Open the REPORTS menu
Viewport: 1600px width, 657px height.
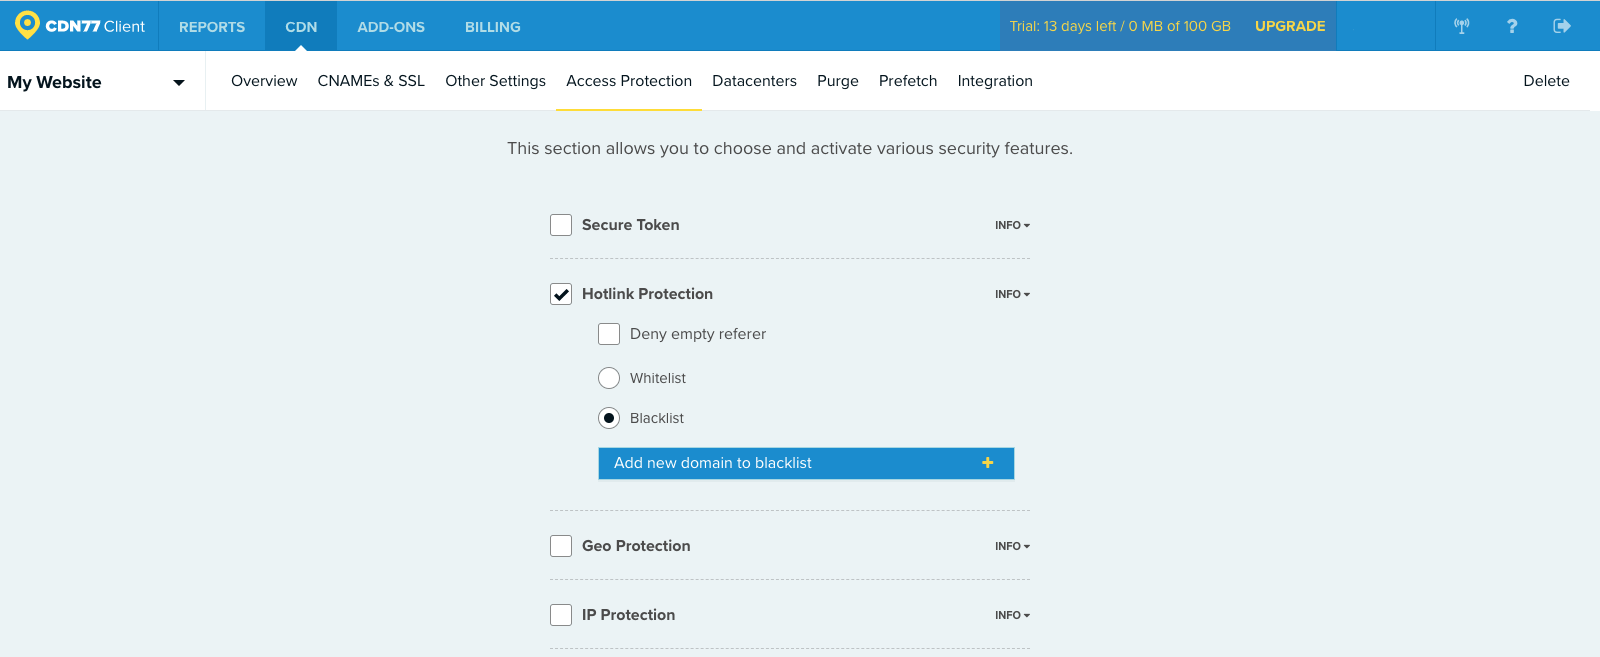(212, 27)
